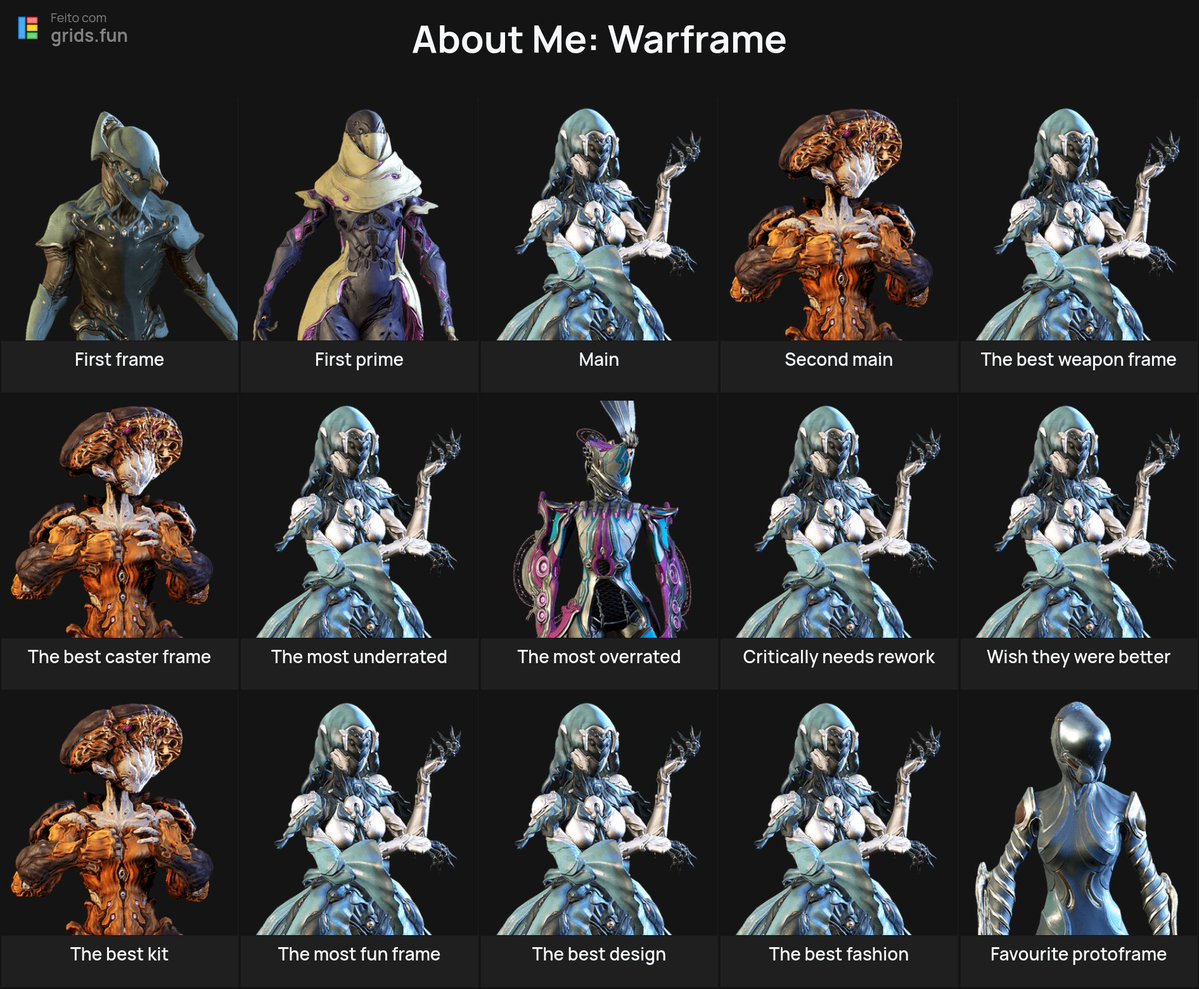The width and height of the screenshot is (1199, 989).
Task: Click 'The best caster frame' caption
Action: coord(119,657)
